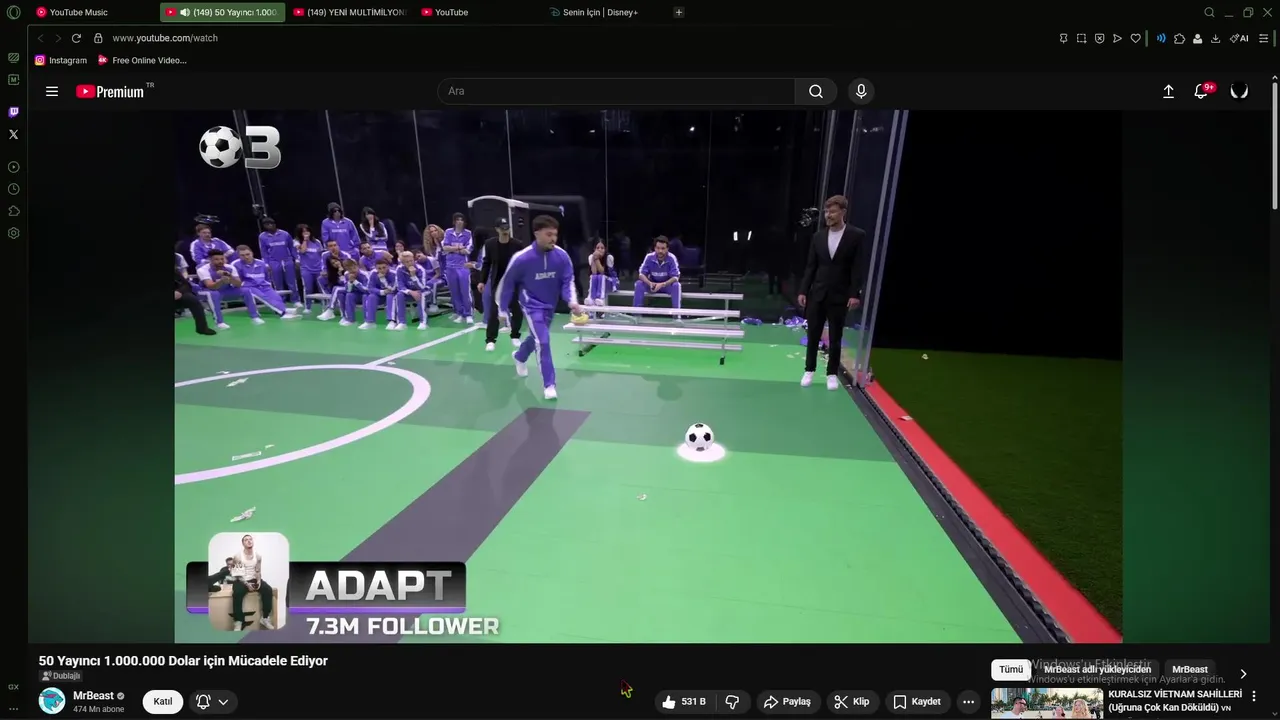Screen dimensions: 1280x720
Task: Start voice search with microphone
Action: coord(861,91)
